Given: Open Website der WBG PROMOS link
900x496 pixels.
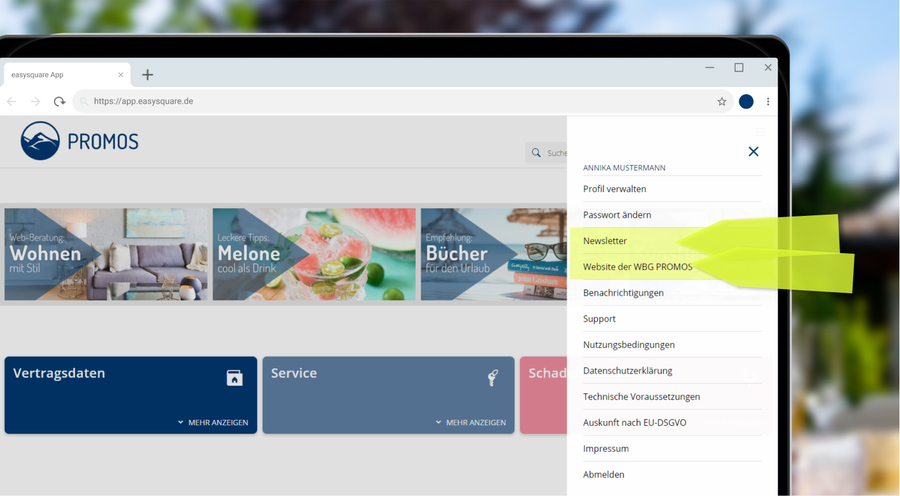Looking at the screenshot, I should coord(637,267).
